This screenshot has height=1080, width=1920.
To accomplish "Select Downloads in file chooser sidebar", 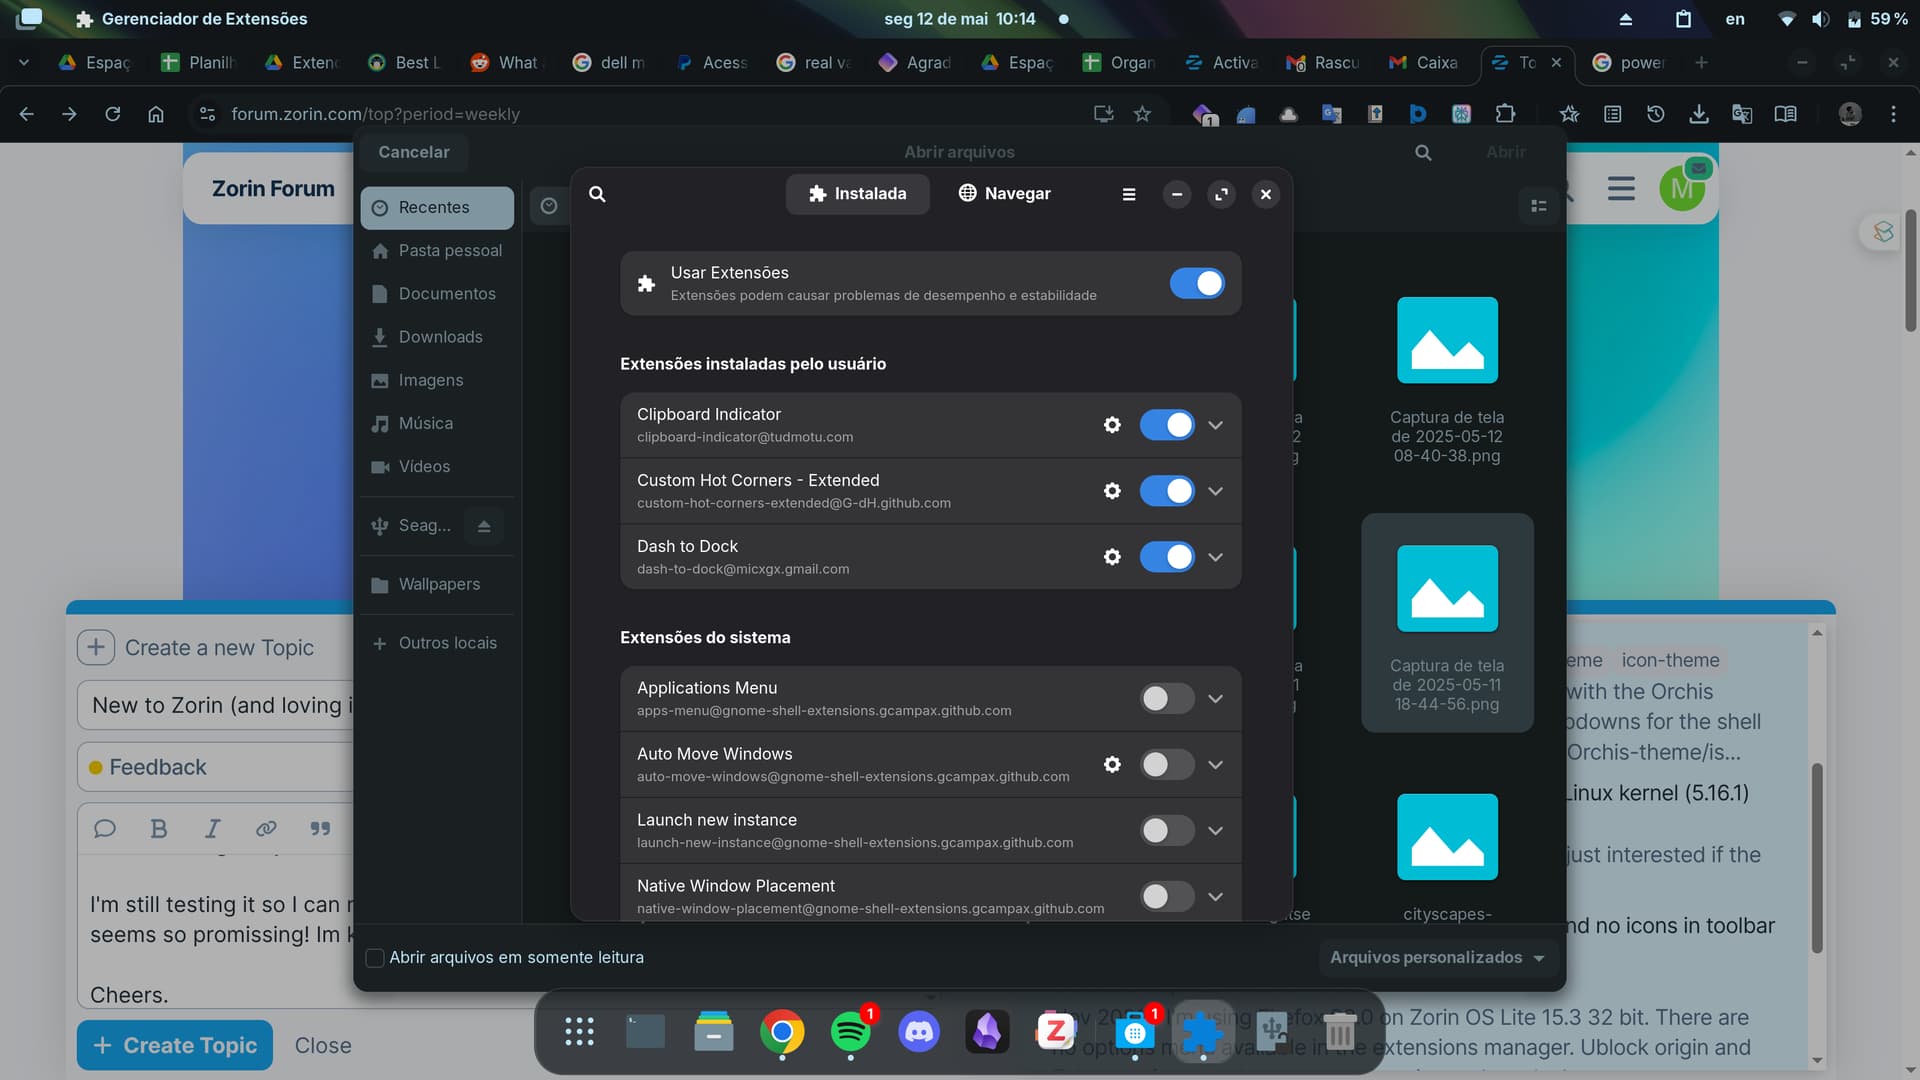I will point(437,337).
